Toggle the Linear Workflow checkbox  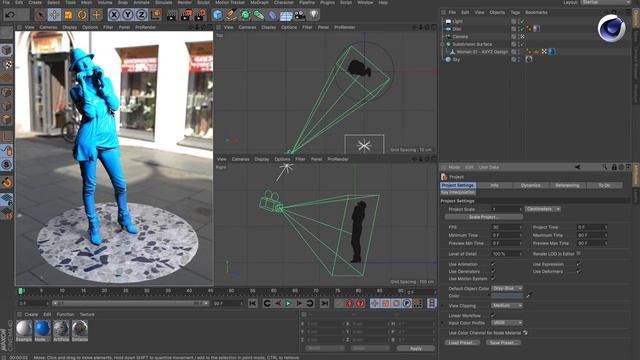tap(493, 315)
